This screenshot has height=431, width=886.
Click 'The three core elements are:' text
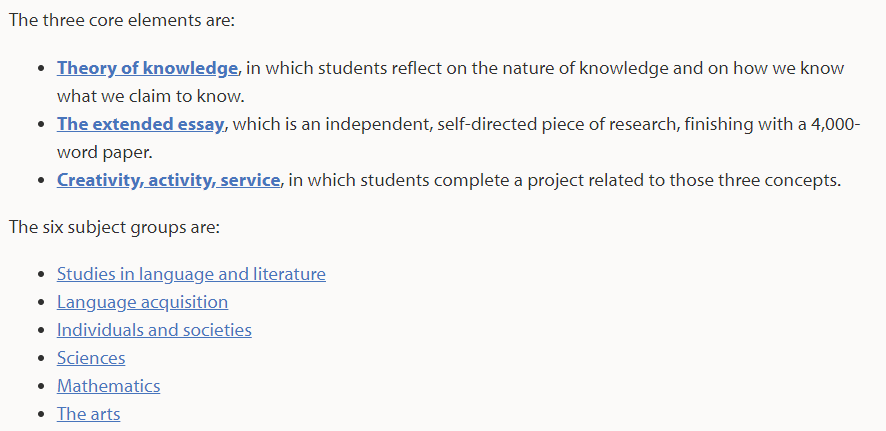pos(121,21)
